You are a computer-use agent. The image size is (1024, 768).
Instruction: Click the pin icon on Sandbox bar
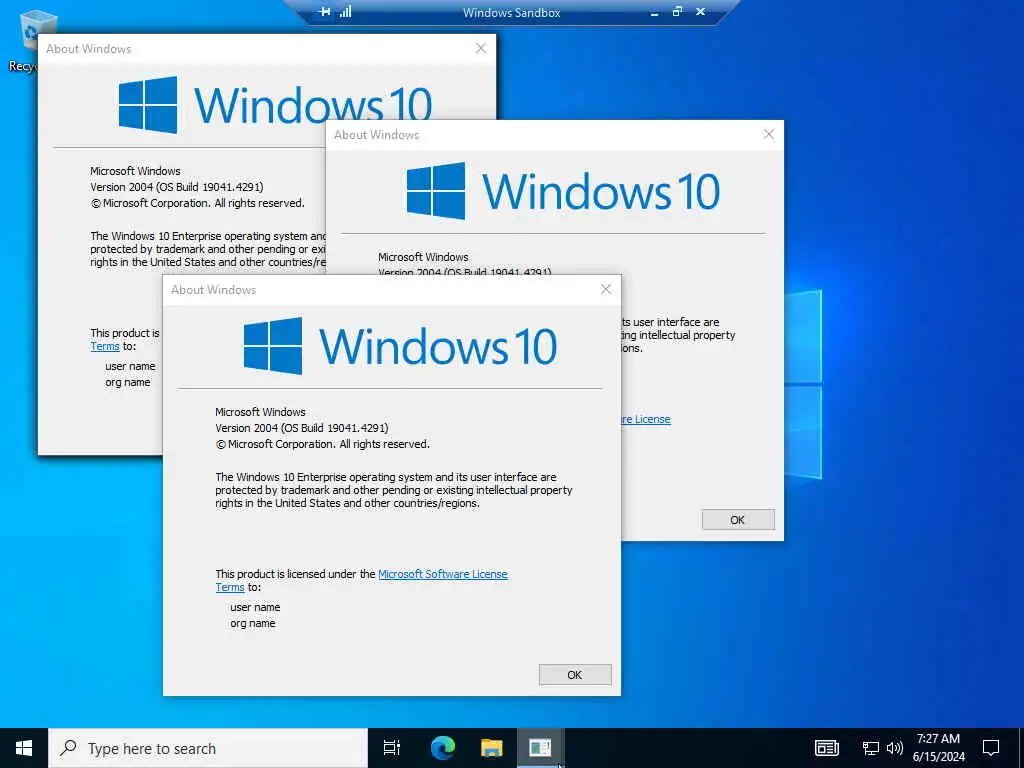325,12
